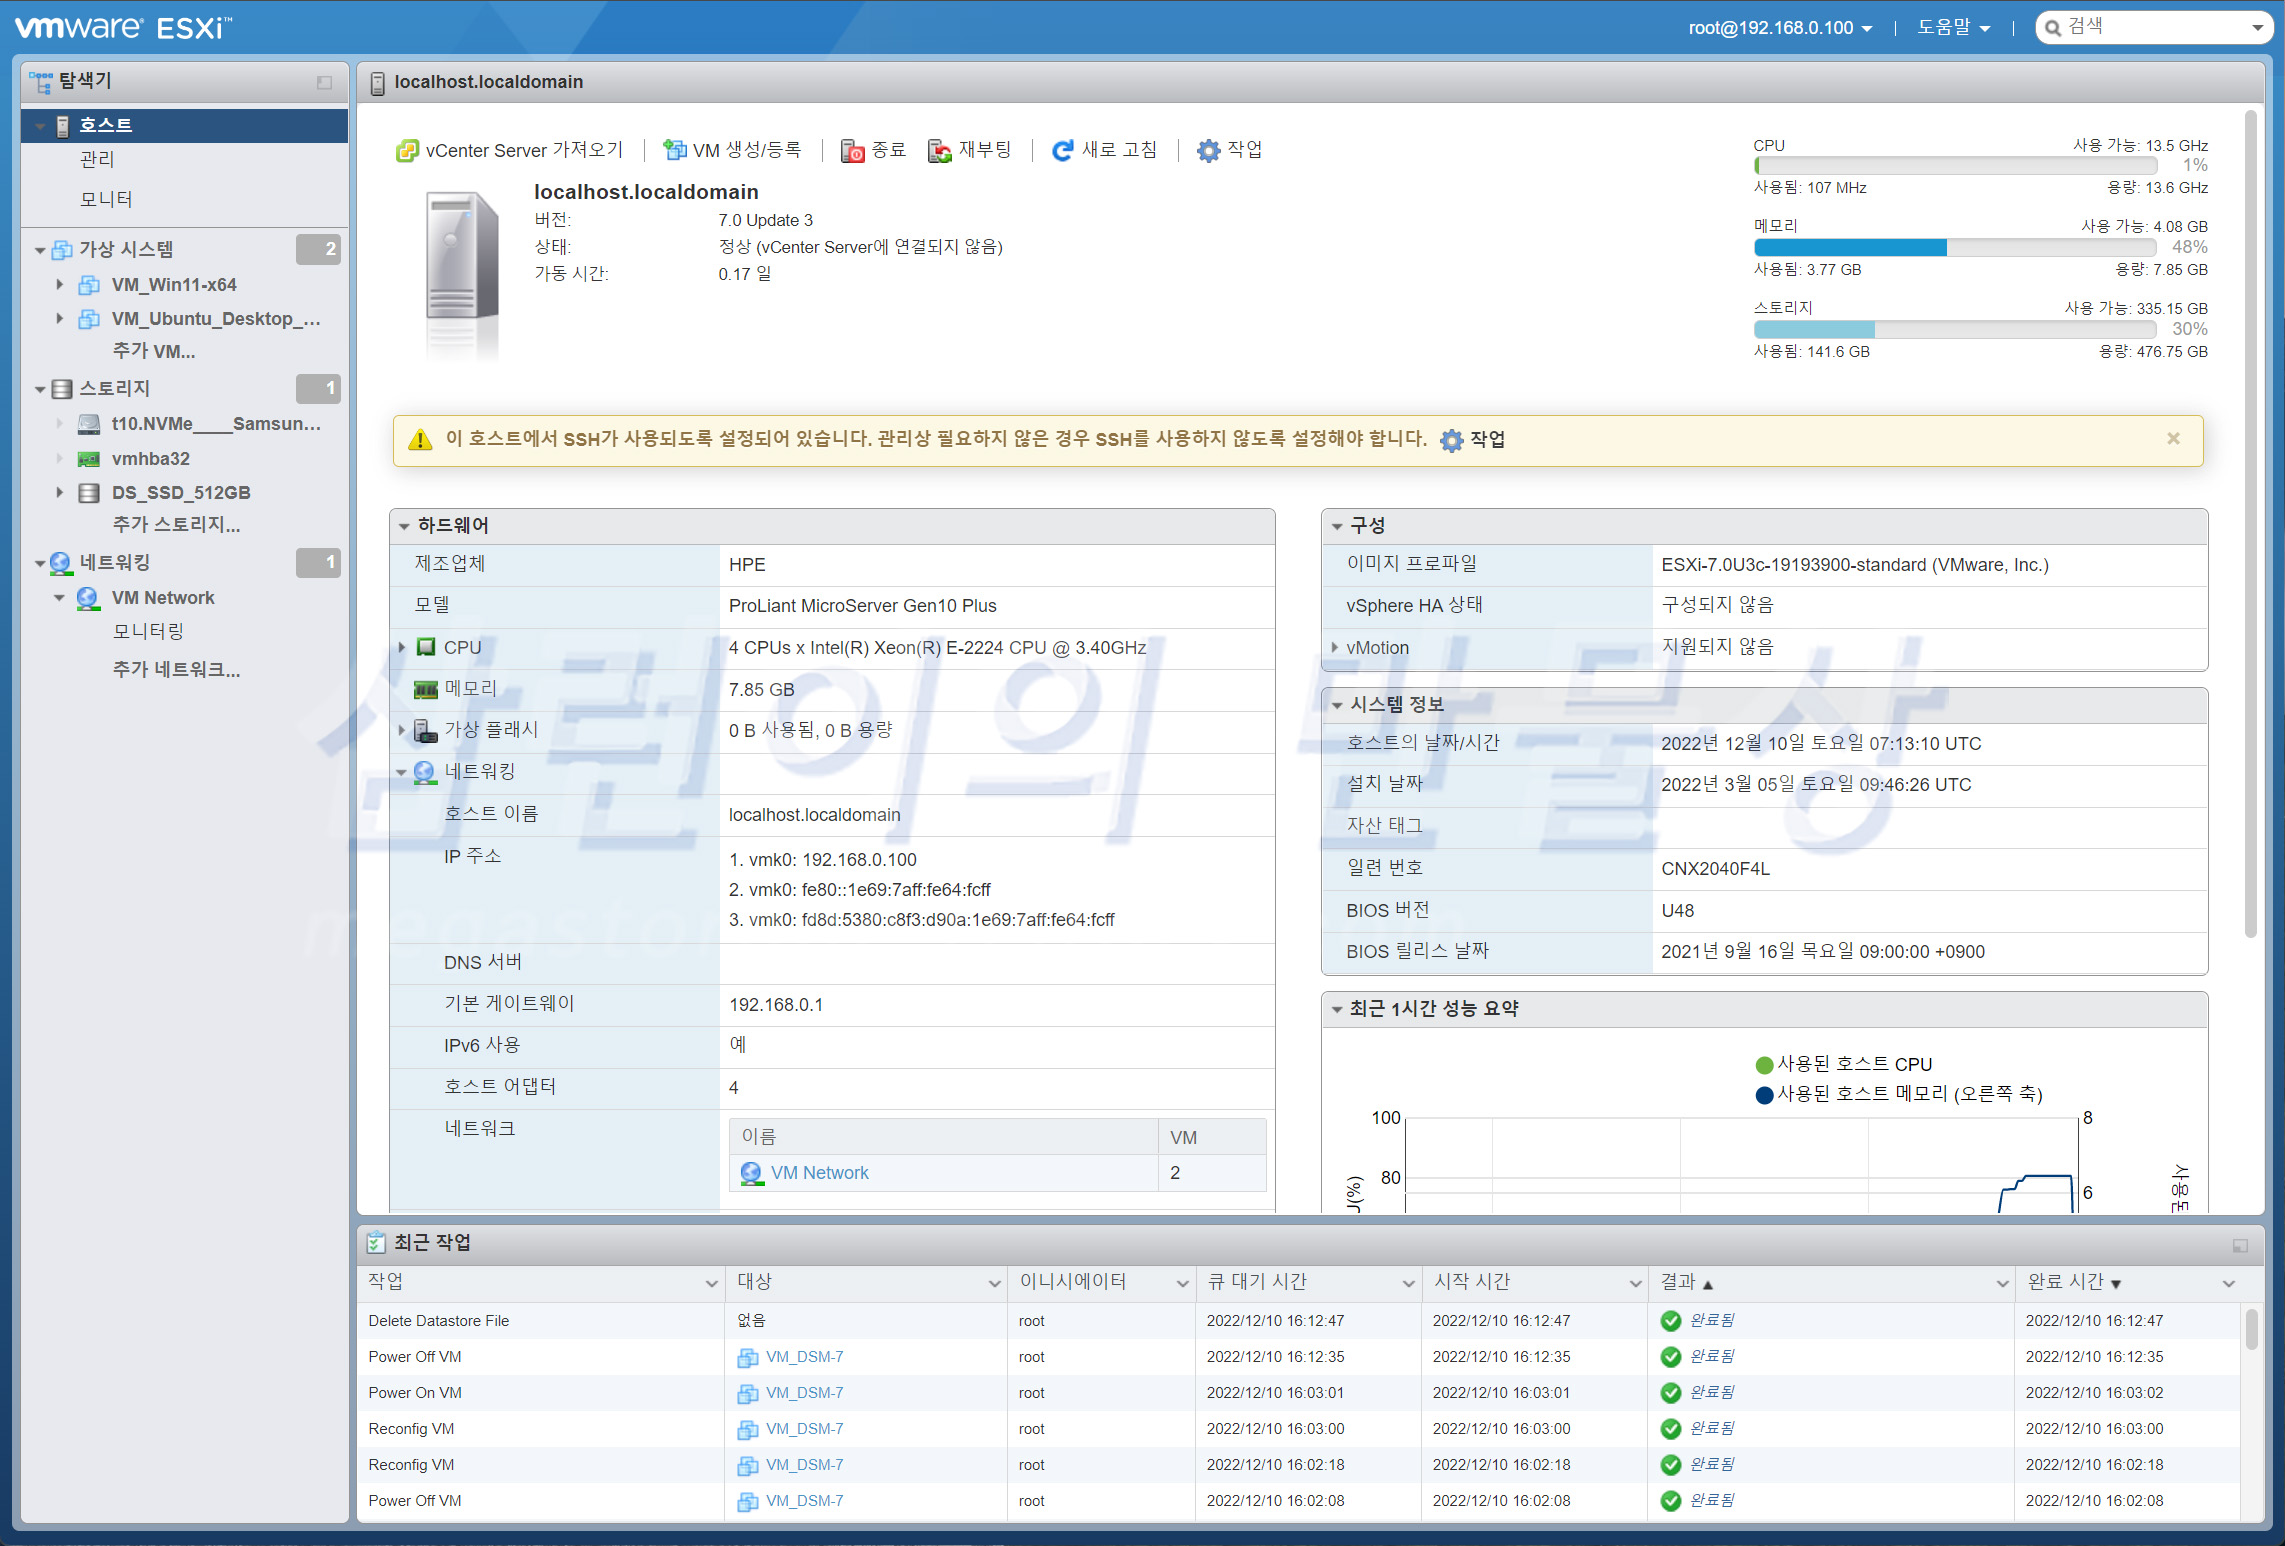The height and width of the screenshot is (1546, 2285).
Task: Click the vCenter Server import icon
Action: [407, 151]
